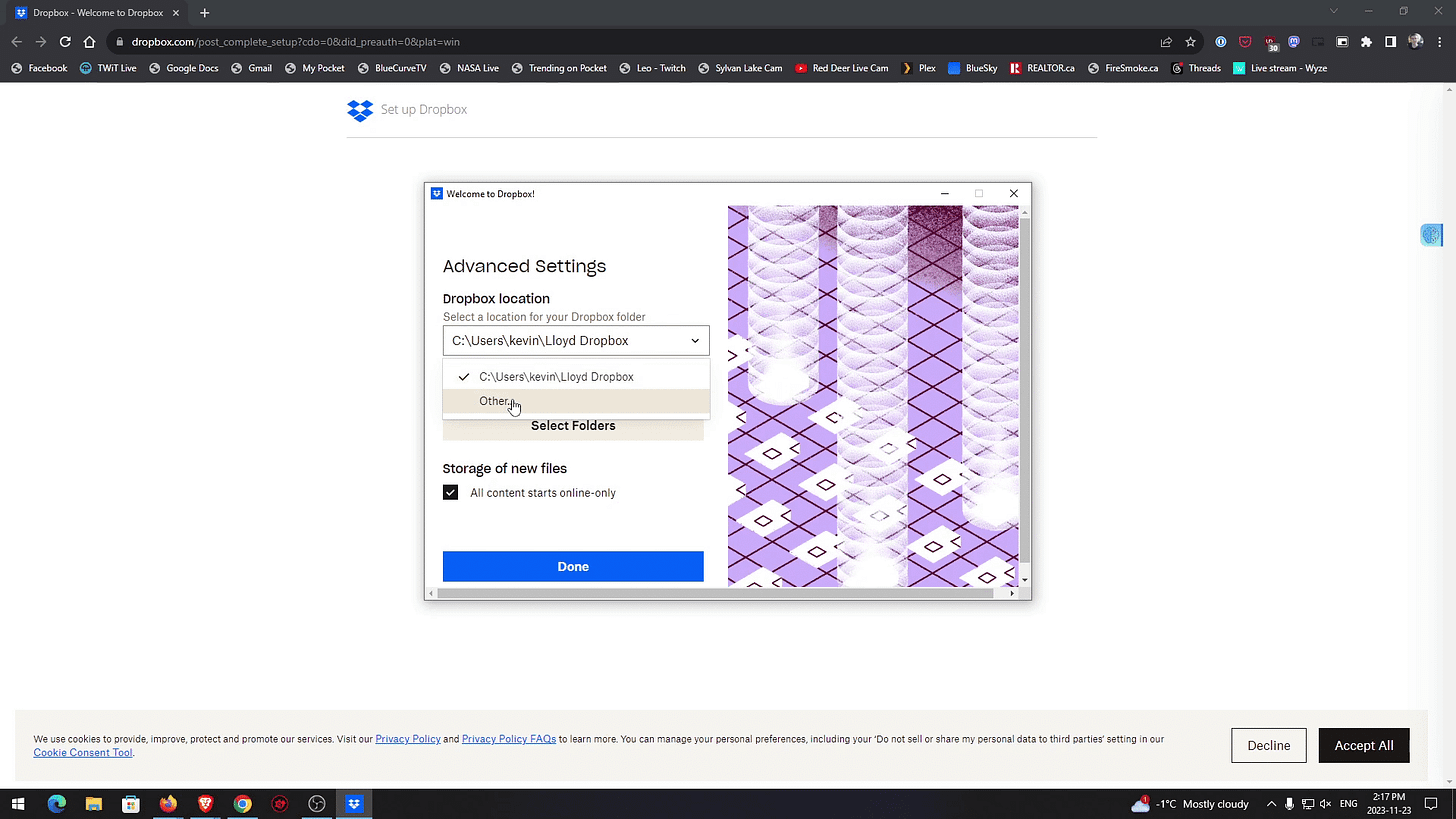Follow the Privacy Policy FAQs link

tap(509, 739)
